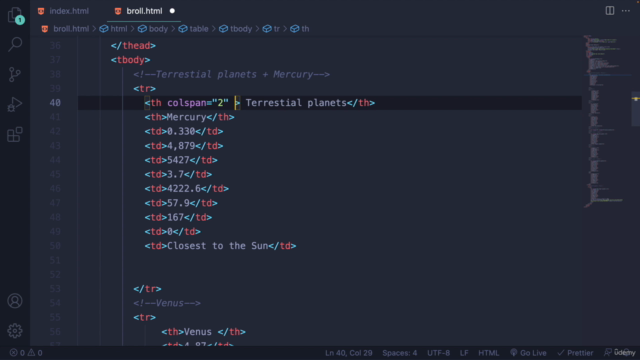Click the errors and warnings status indicator
The height and width of the screenshot is (360, 640).
coord(26,353)
